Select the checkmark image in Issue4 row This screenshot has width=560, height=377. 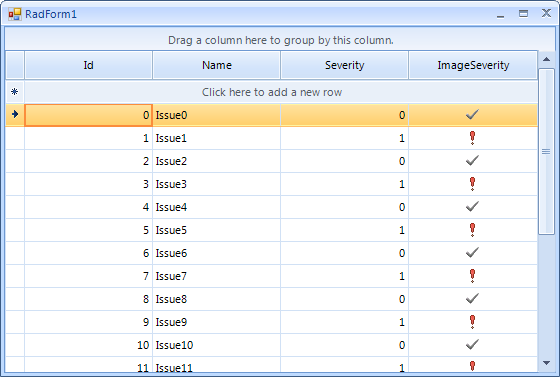472,206
